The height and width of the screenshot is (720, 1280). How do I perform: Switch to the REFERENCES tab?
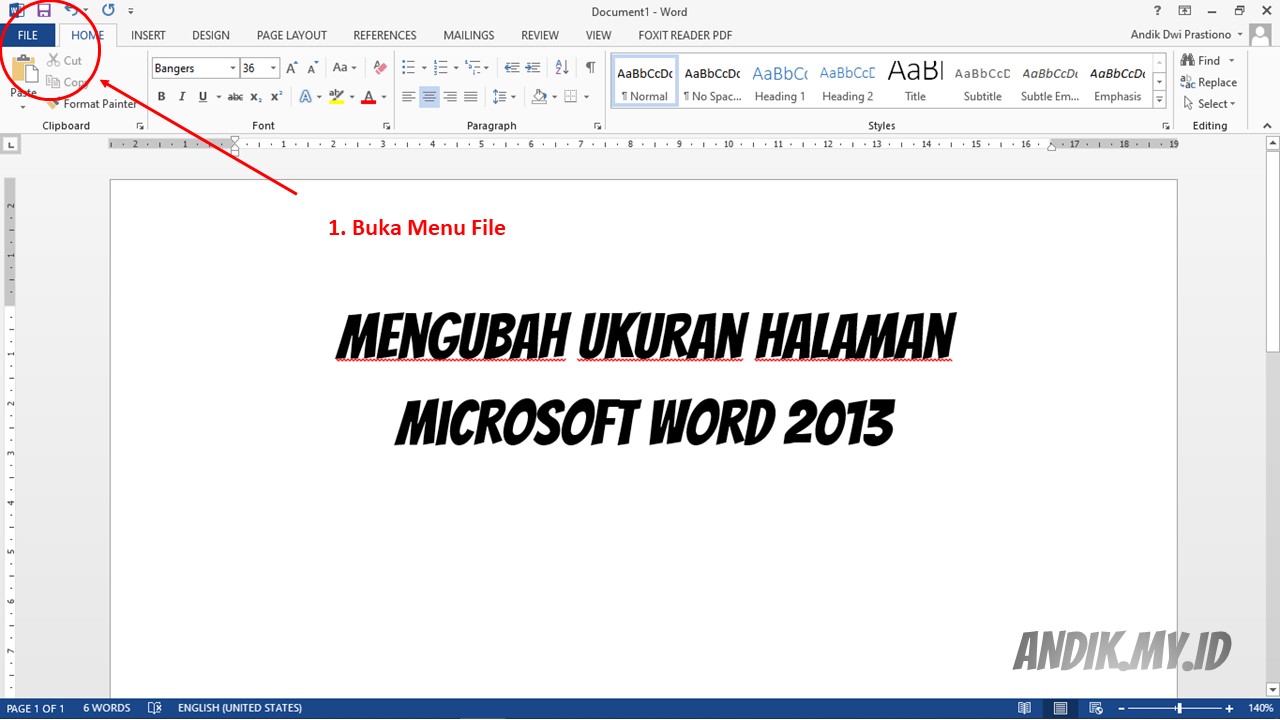tap(385, 35)
